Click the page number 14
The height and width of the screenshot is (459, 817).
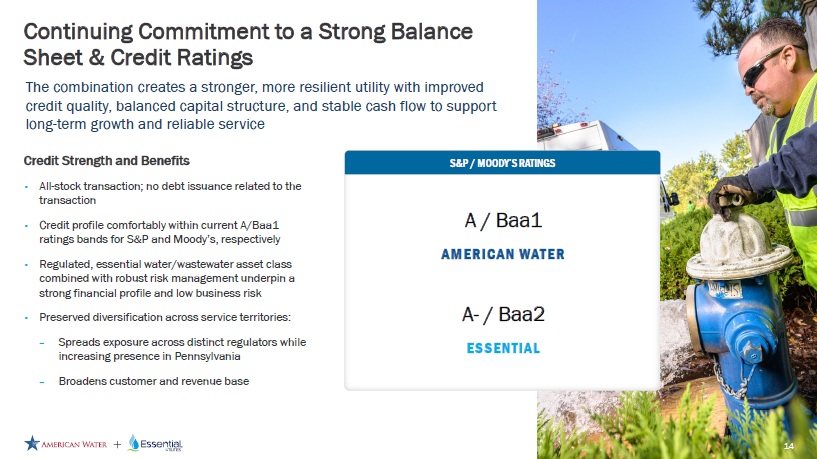tap(788, 444)
